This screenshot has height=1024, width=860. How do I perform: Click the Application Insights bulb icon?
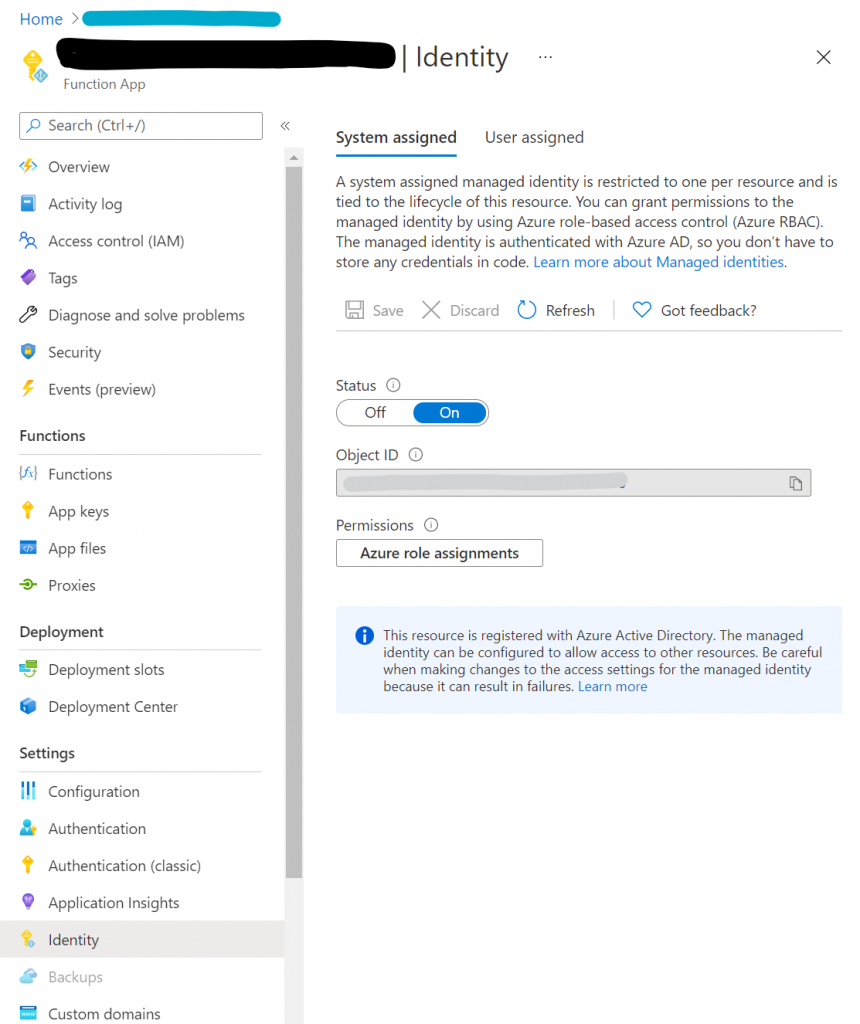click(x=28, y=902)
